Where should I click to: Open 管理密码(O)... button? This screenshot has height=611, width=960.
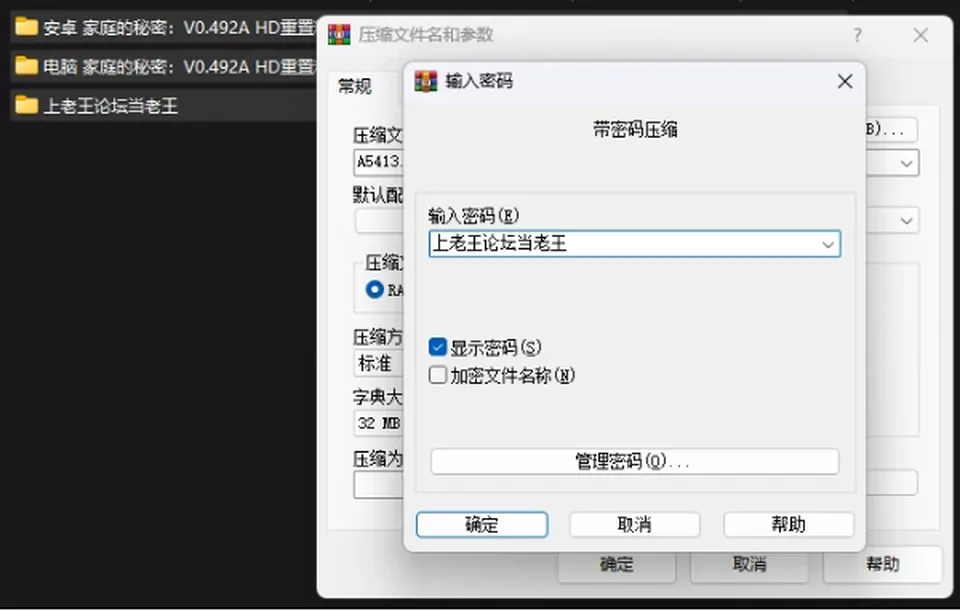pyautogui.click(x=634, y=461)
